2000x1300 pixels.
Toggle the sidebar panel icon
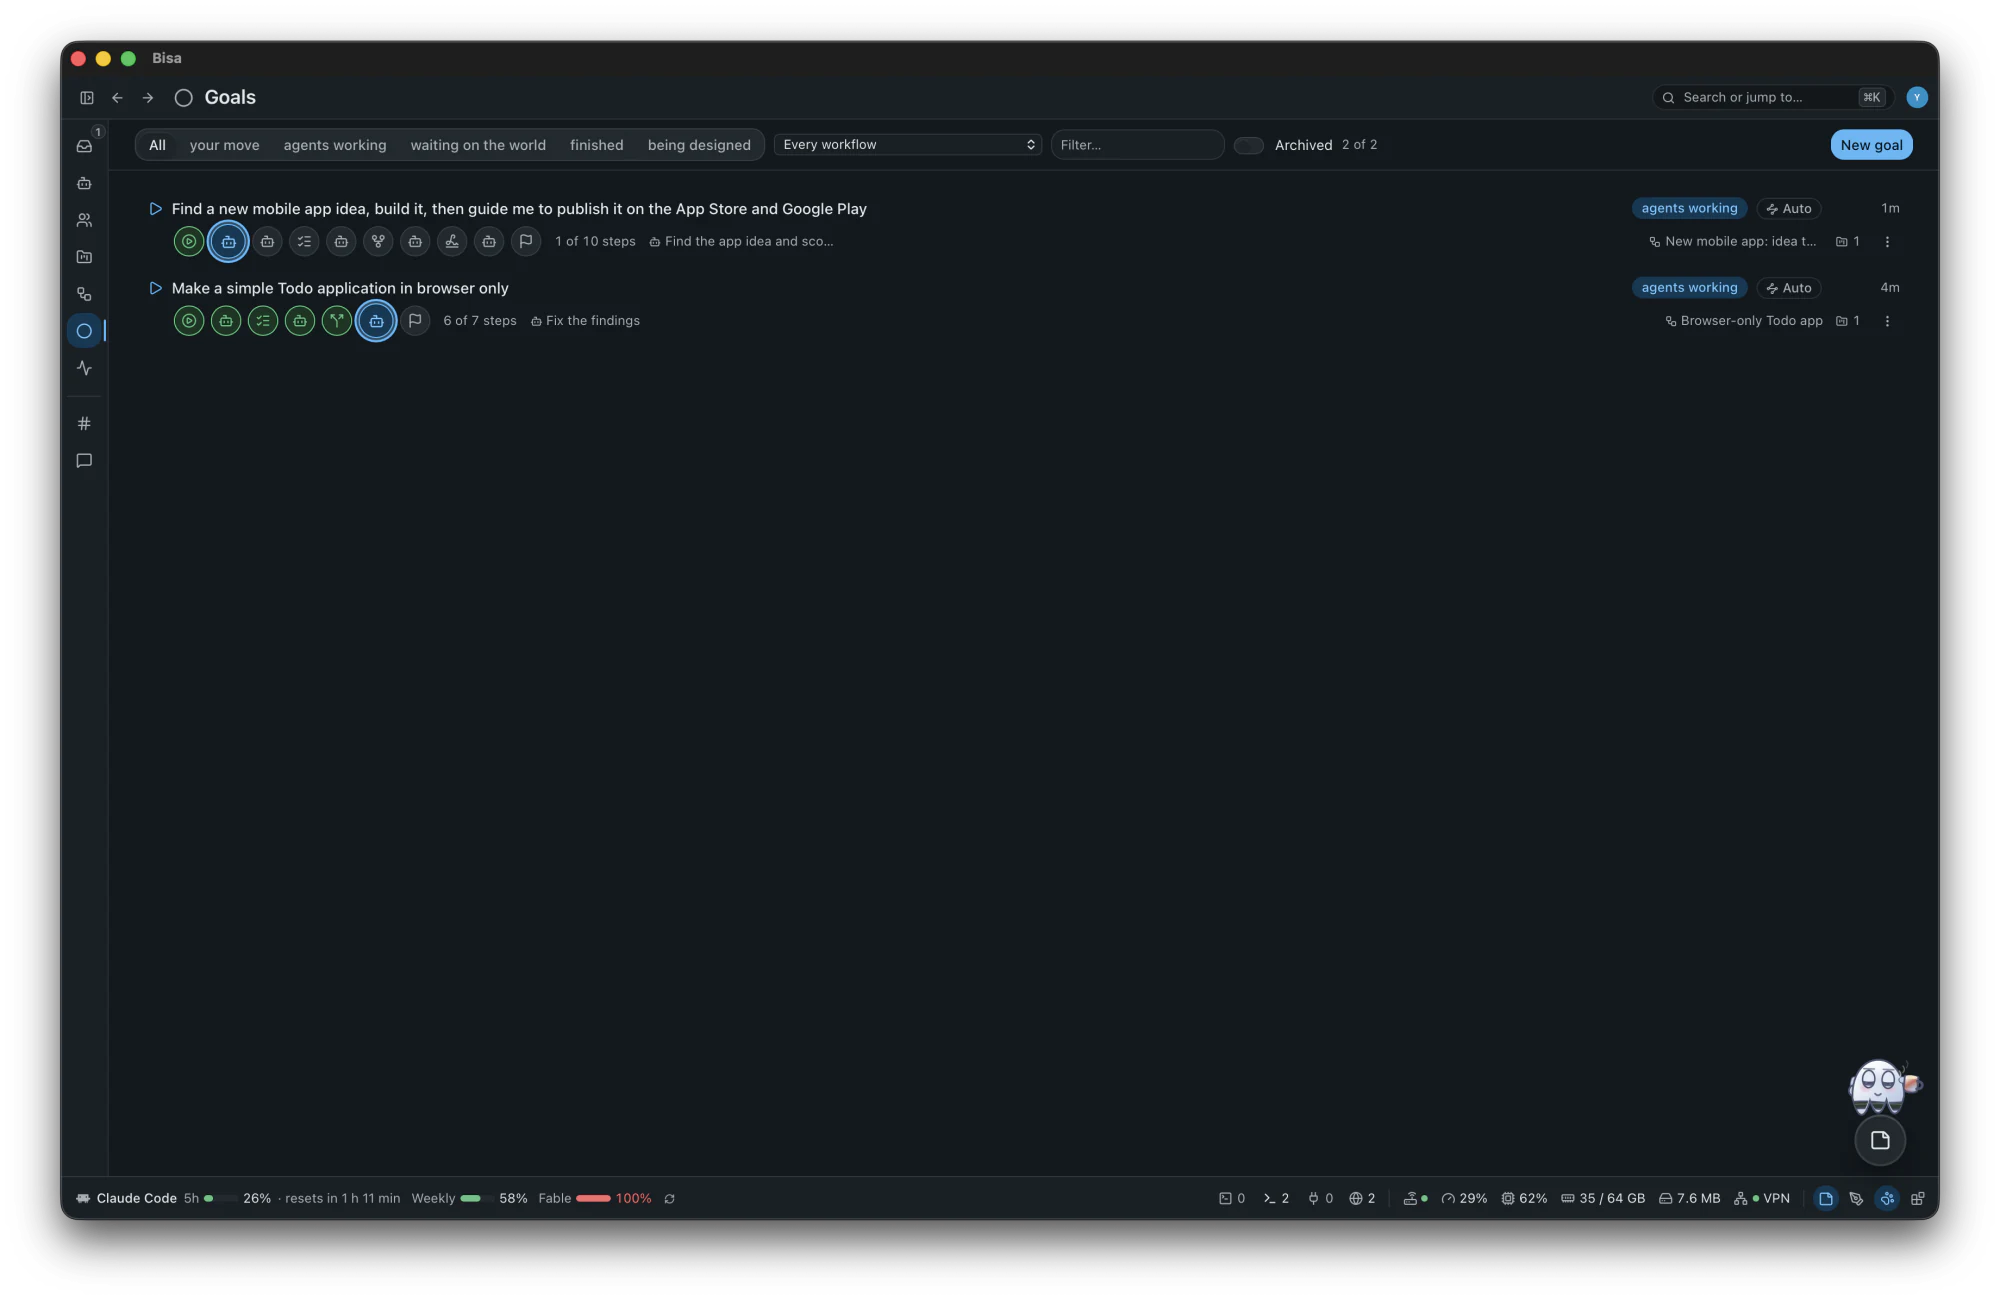(87, 98)
